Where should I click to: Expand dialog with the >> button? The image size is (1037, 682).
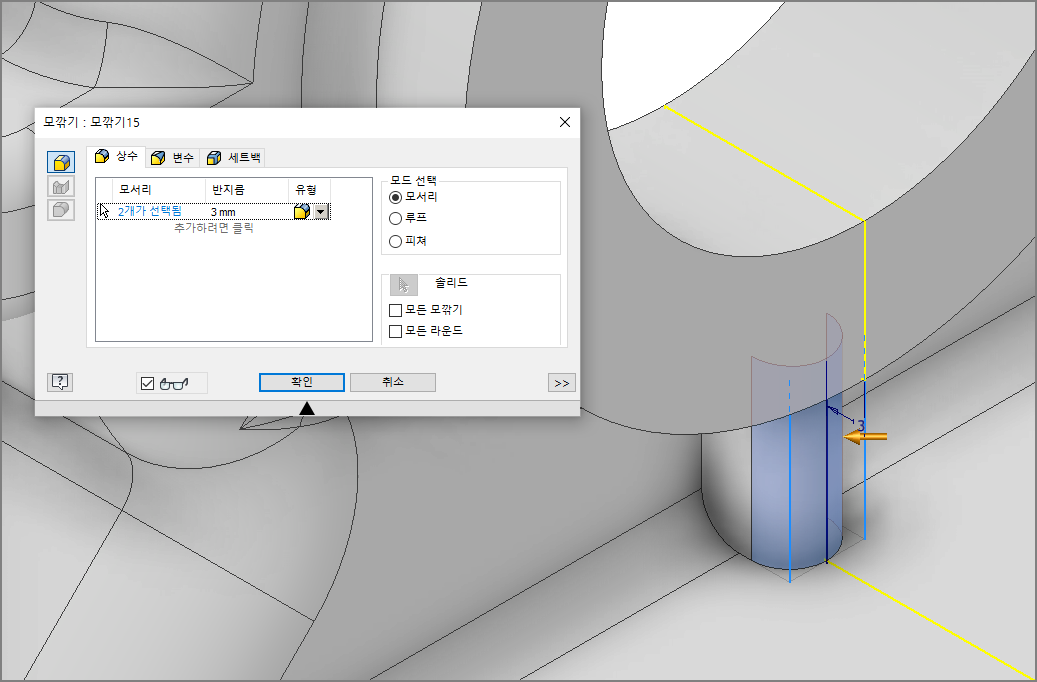(562, 383)
